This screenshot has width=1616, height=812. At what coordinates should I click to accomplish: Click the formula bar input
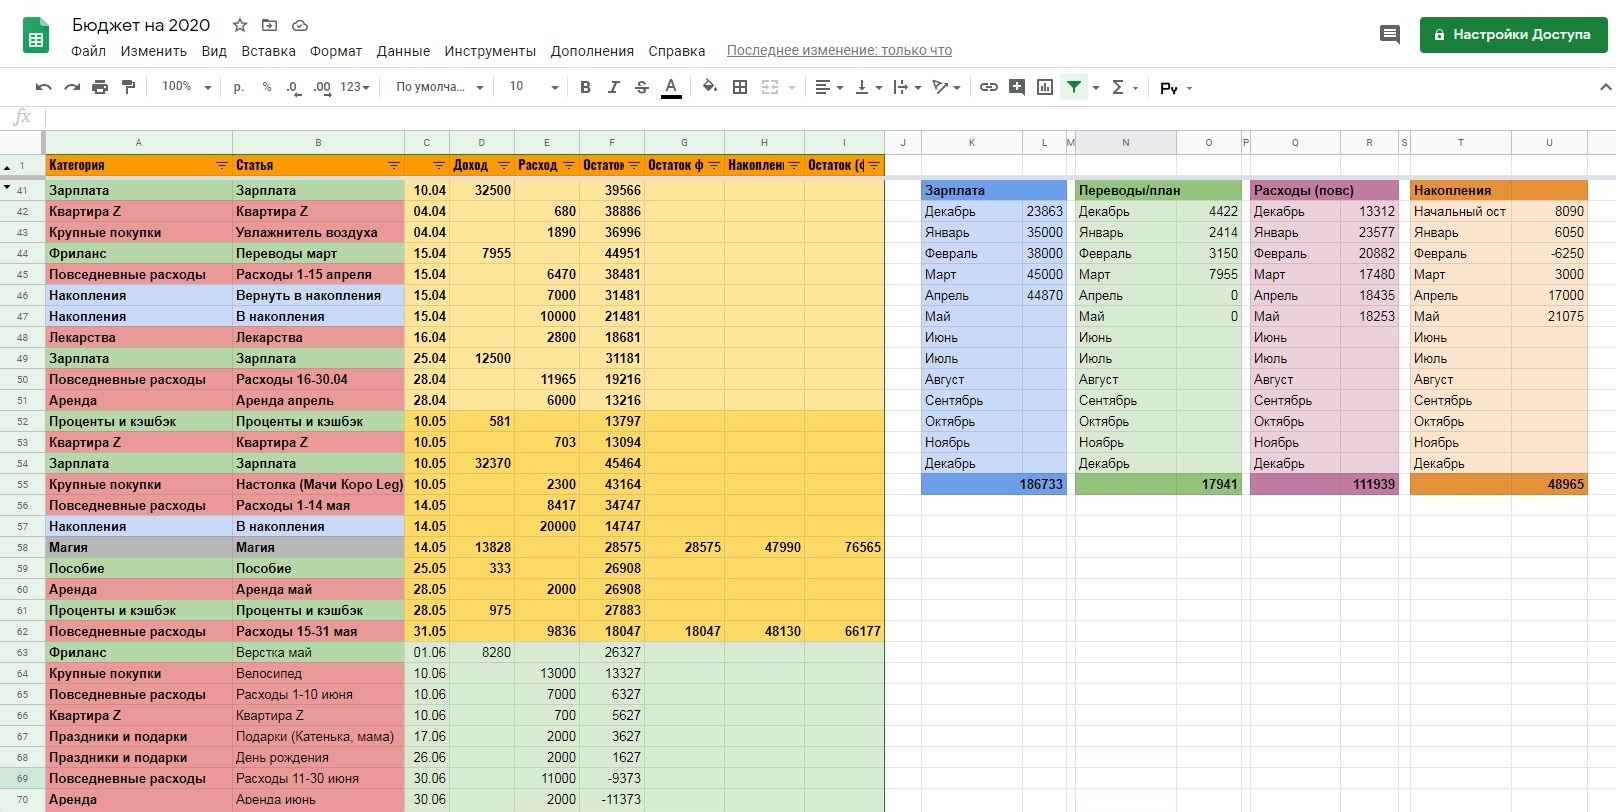830,117
